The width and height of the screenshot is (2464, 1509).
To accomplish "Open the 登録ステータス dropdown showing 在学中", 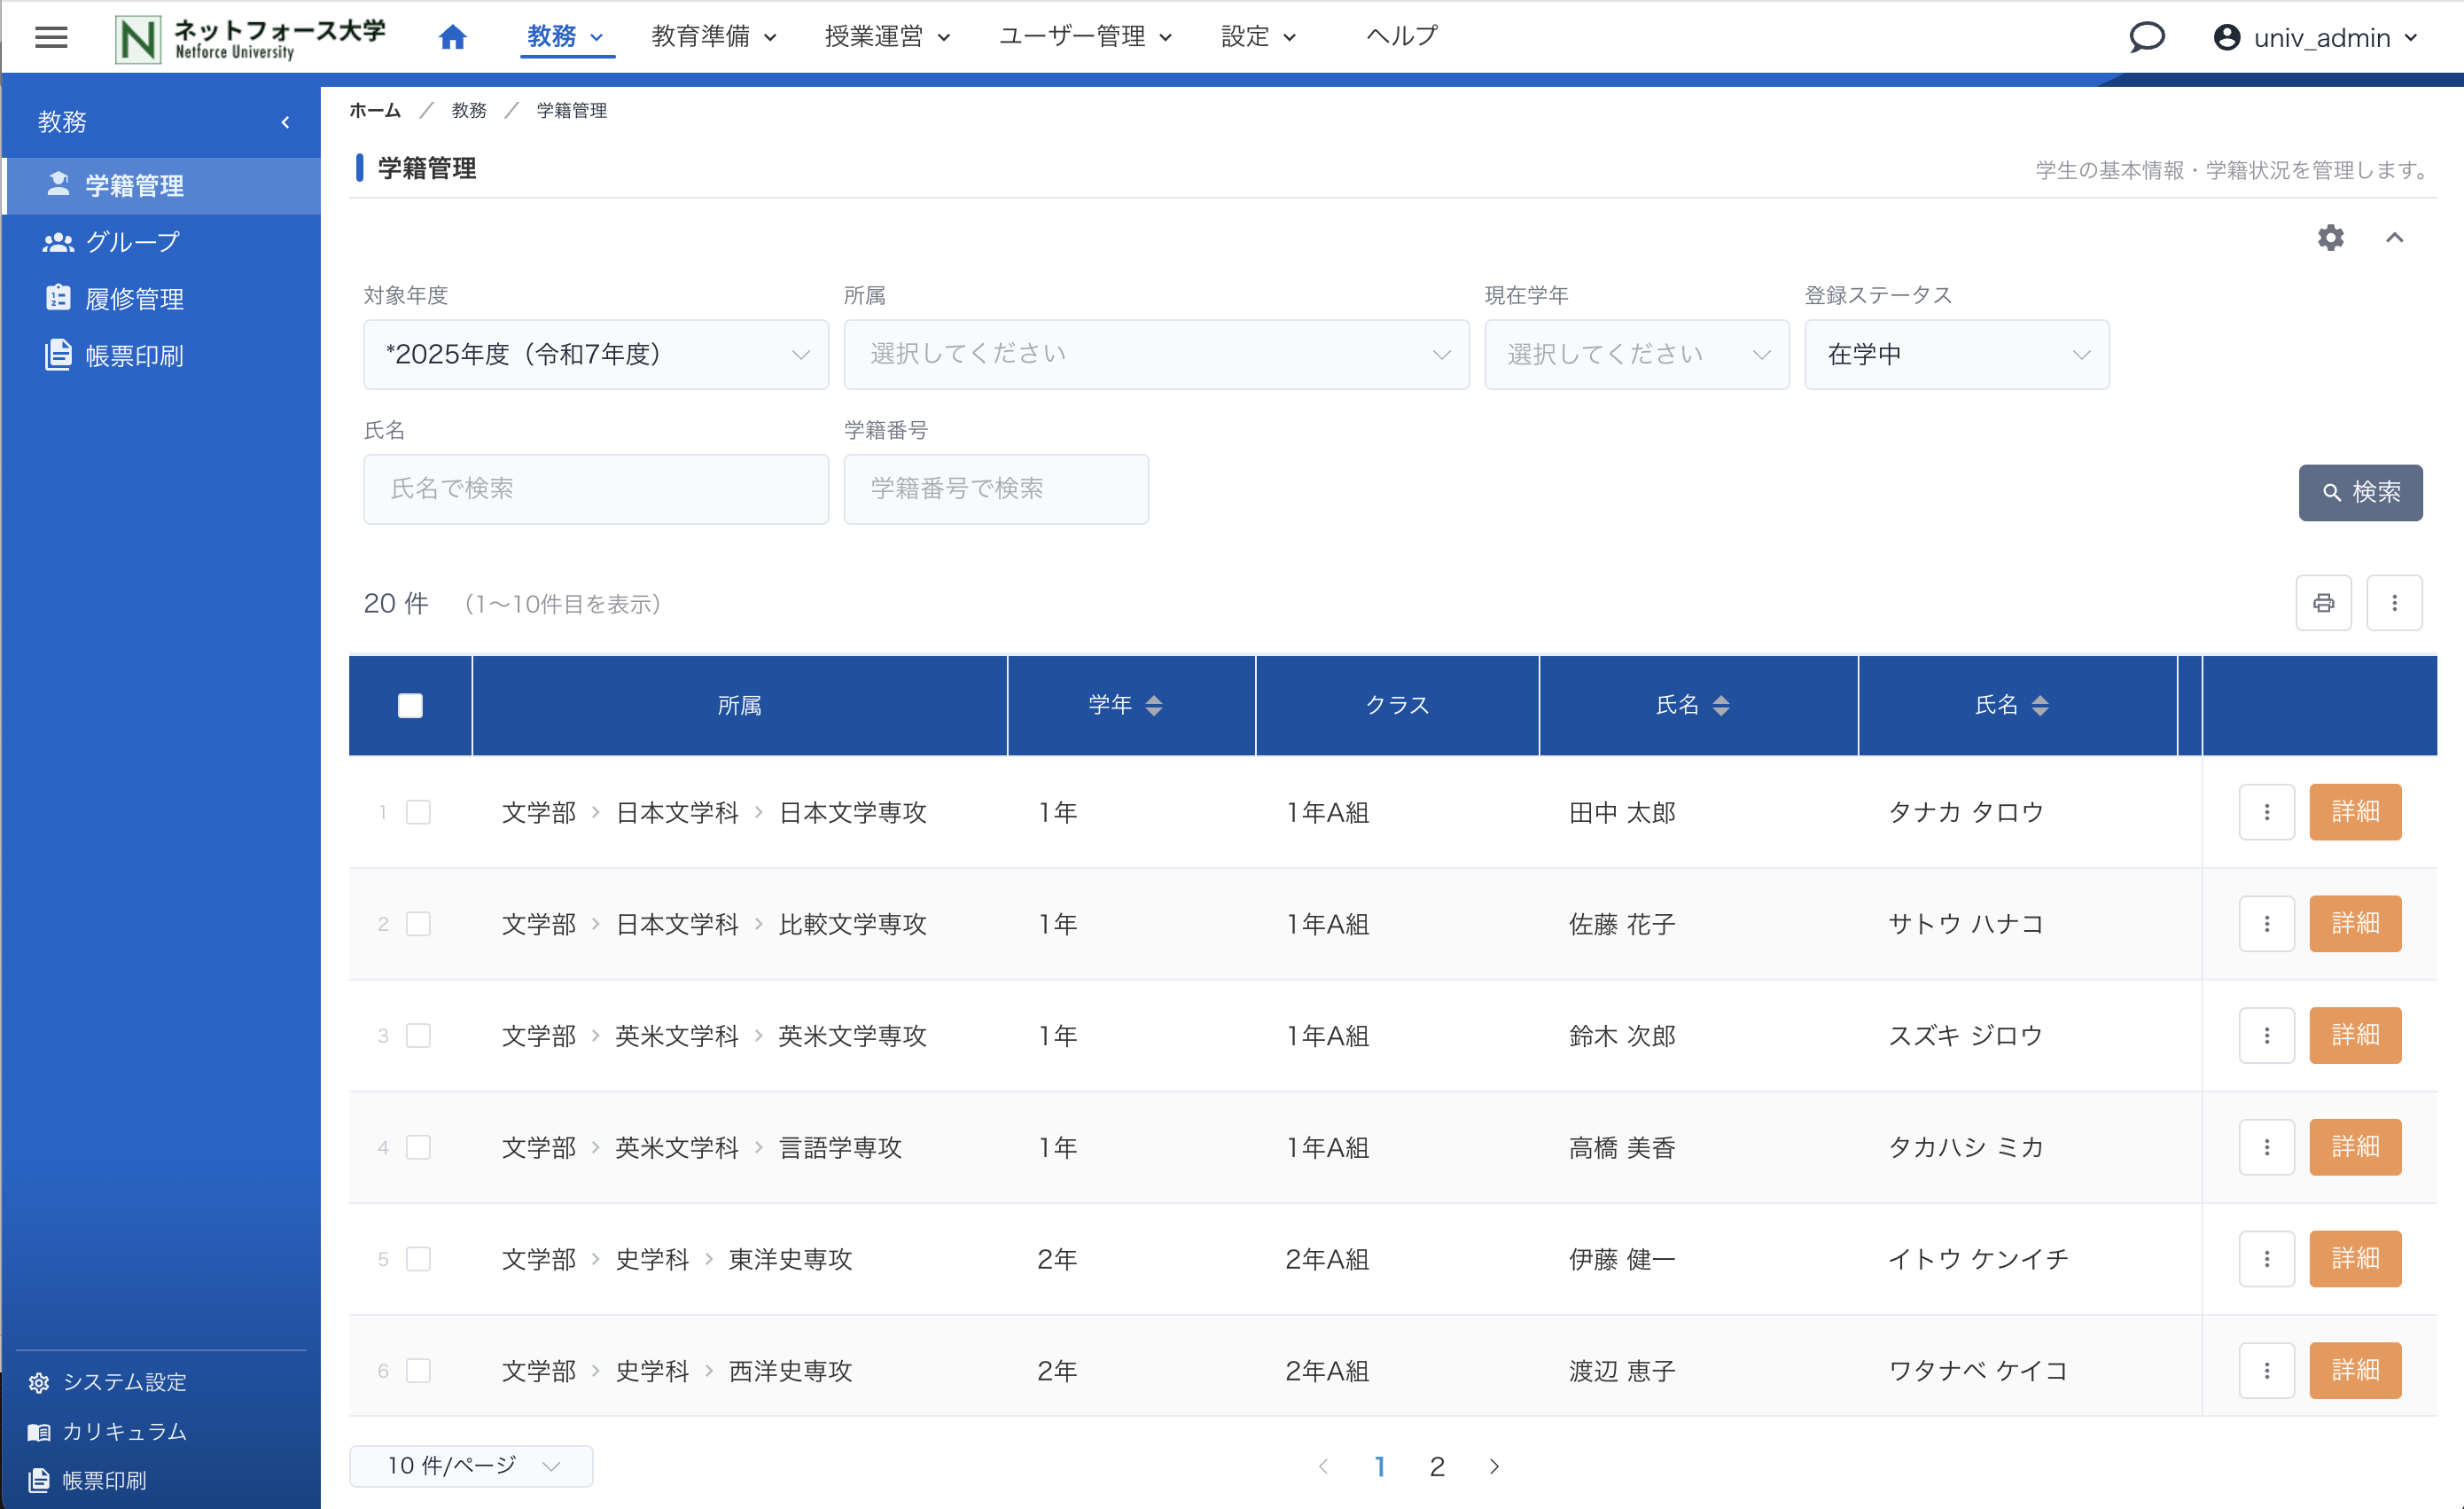I will coord(1956,354).
